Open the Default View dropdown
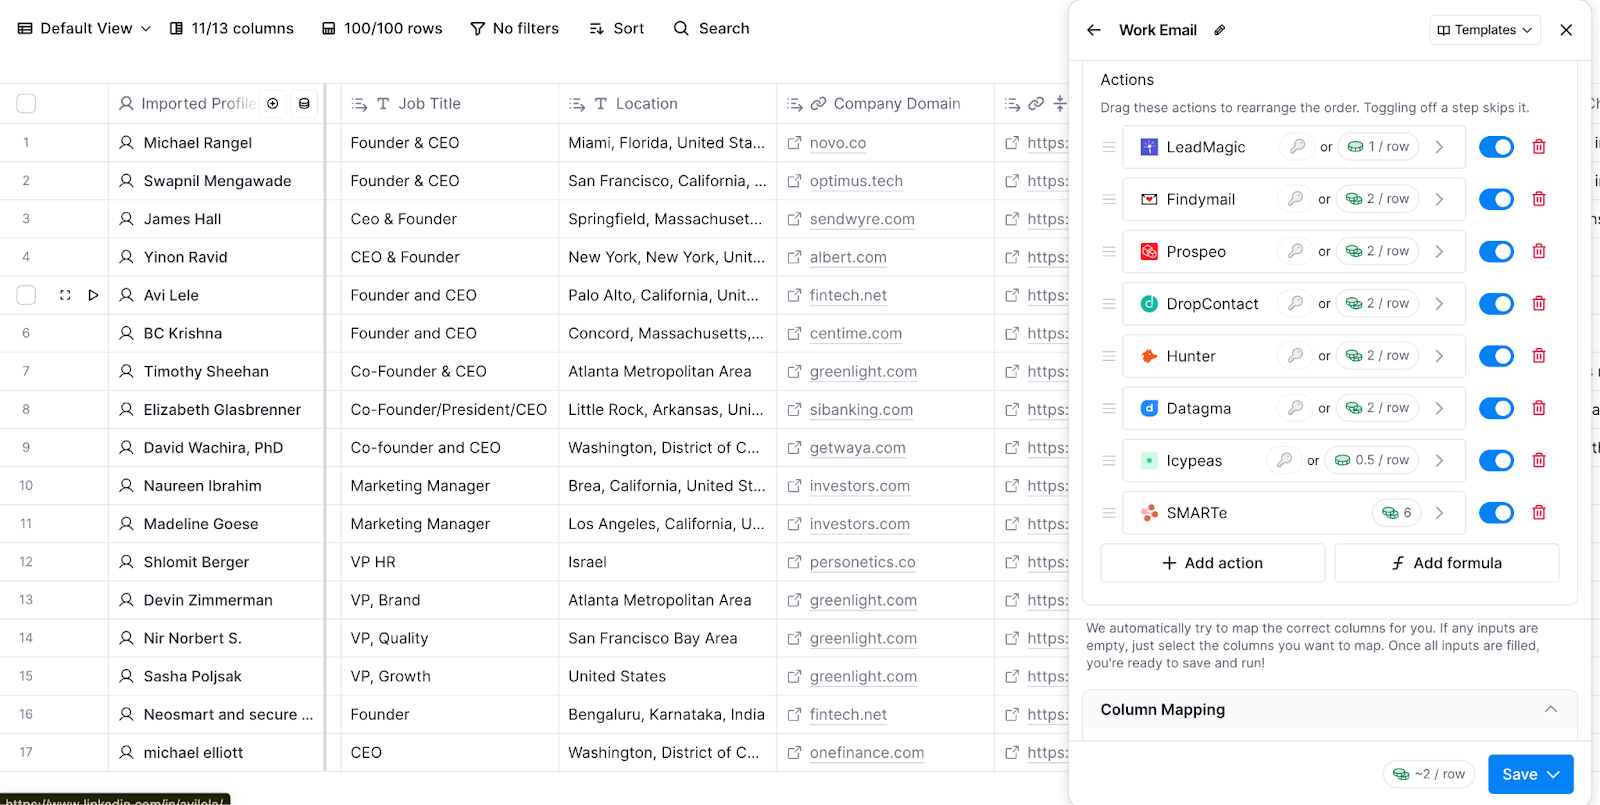The width and height of the screenshot is (1600, 805). (x=84, y=28)
